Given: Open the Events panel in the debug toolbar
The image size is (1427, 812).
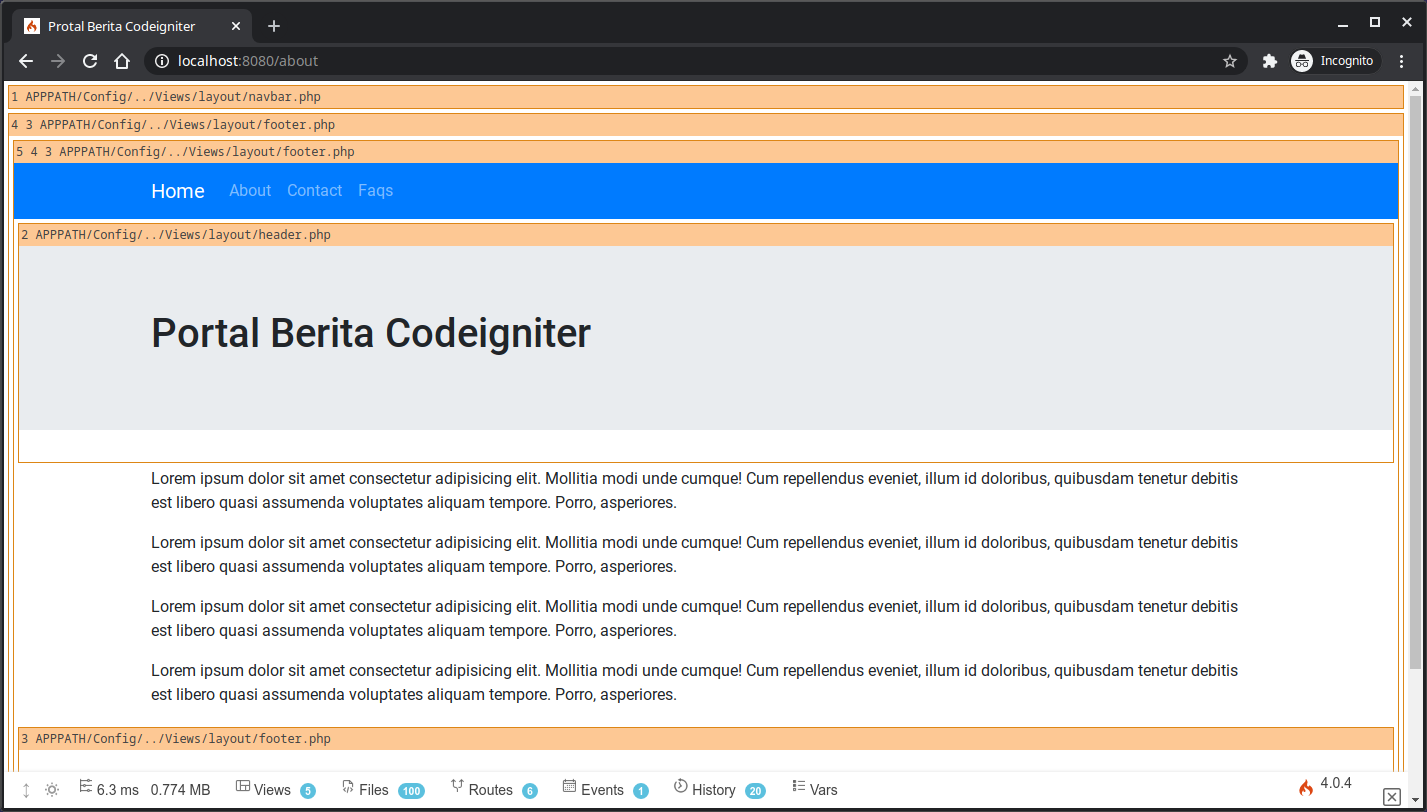Looking at the screenshot, I should 598,789.
